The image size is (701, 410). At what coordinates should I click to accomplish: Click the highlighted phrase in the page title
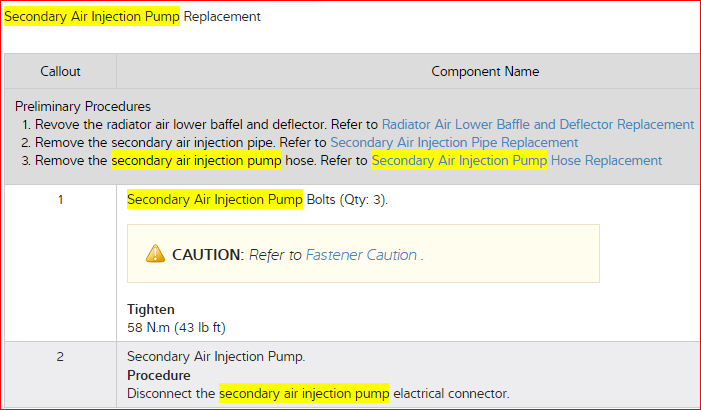92,17
